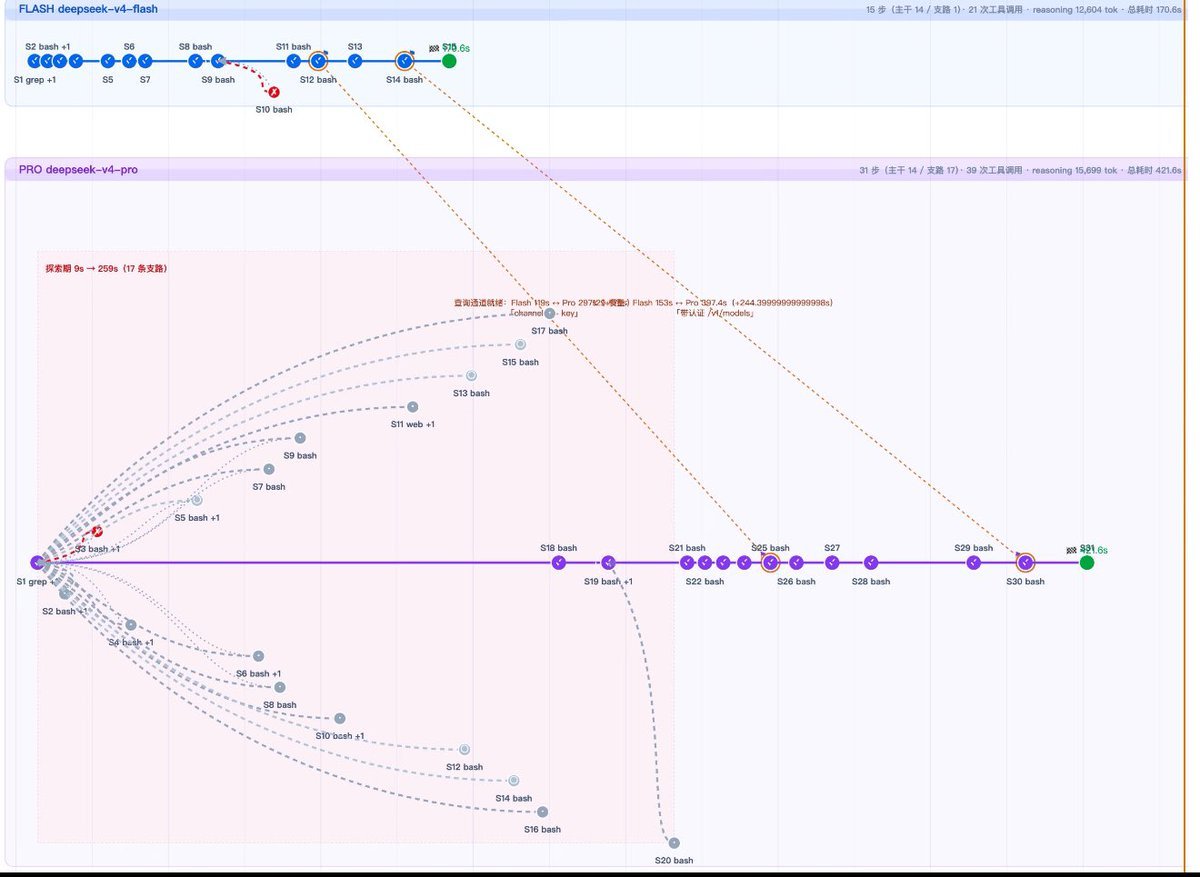Open the S7 step node in the FLASH lane
The width and height of the screenshot is (1200, 877).
pos(145,61)
